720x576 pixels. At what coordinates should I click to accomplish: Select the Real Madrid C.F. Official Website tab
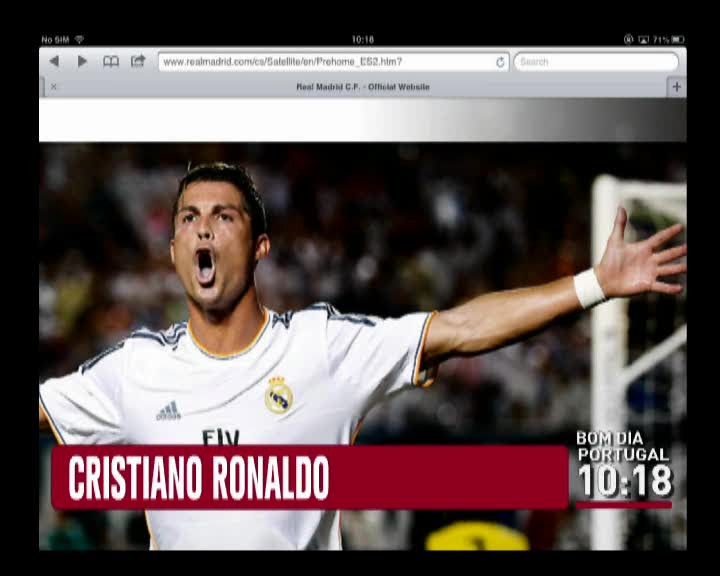[362, 87]
